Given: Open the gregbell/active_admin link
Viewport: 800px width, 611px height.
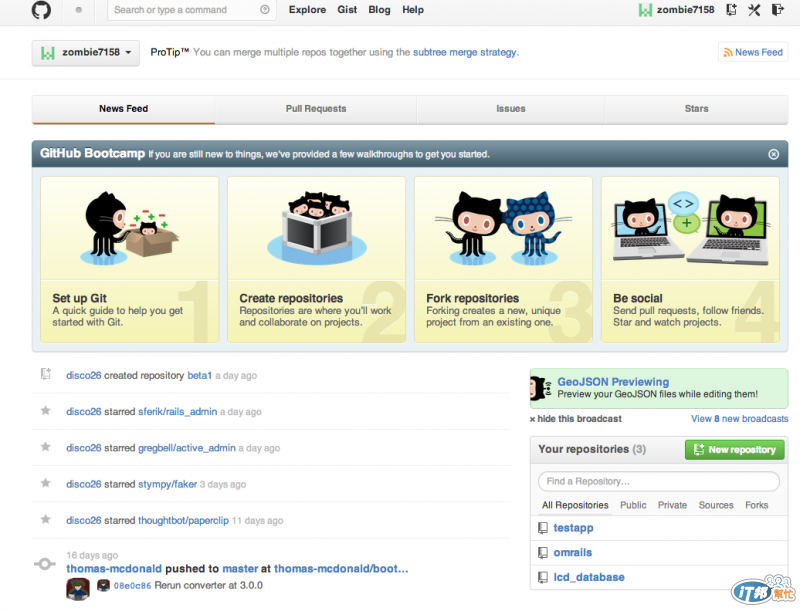Looking at the screenshot, I should pos(187,448).
